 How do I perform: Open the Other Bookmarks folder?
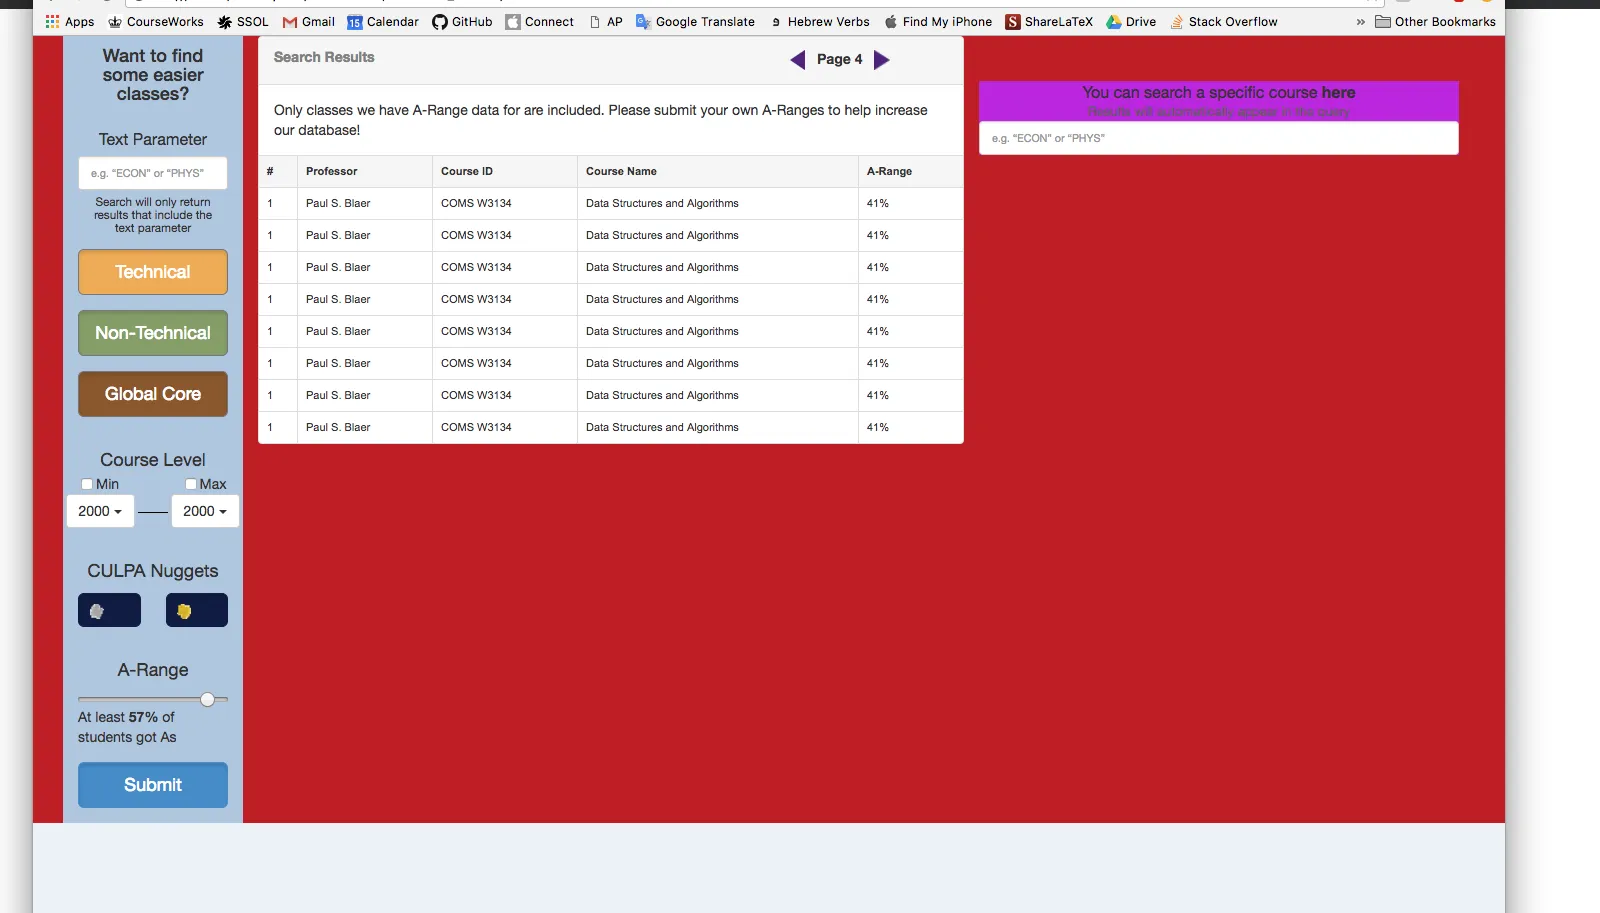click(x=1436, y=21)
